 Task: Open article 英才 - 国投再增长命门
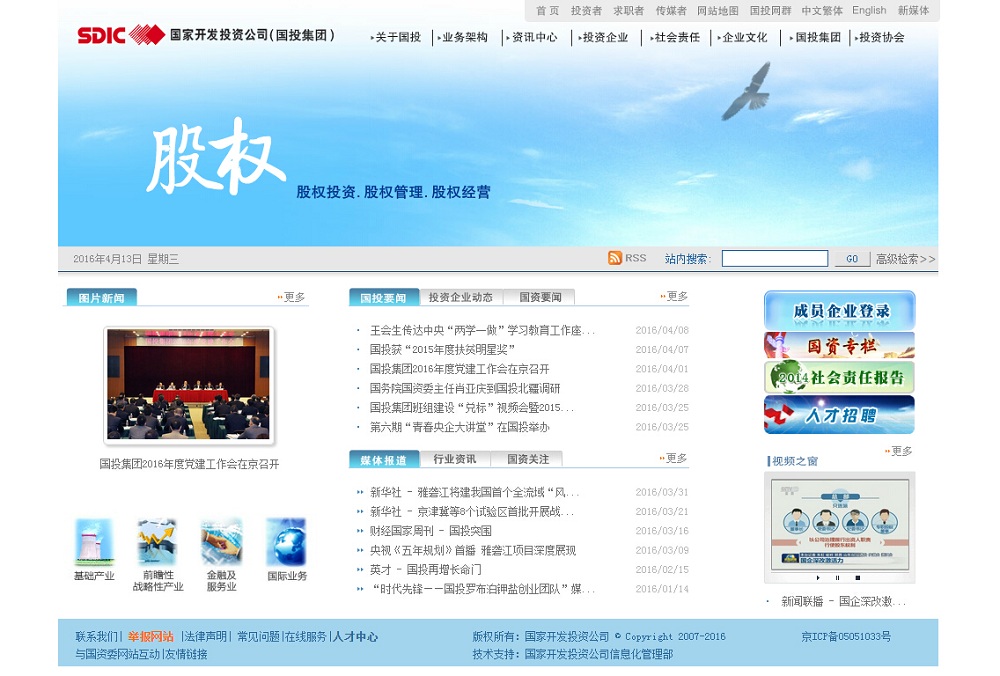point(425,569)
